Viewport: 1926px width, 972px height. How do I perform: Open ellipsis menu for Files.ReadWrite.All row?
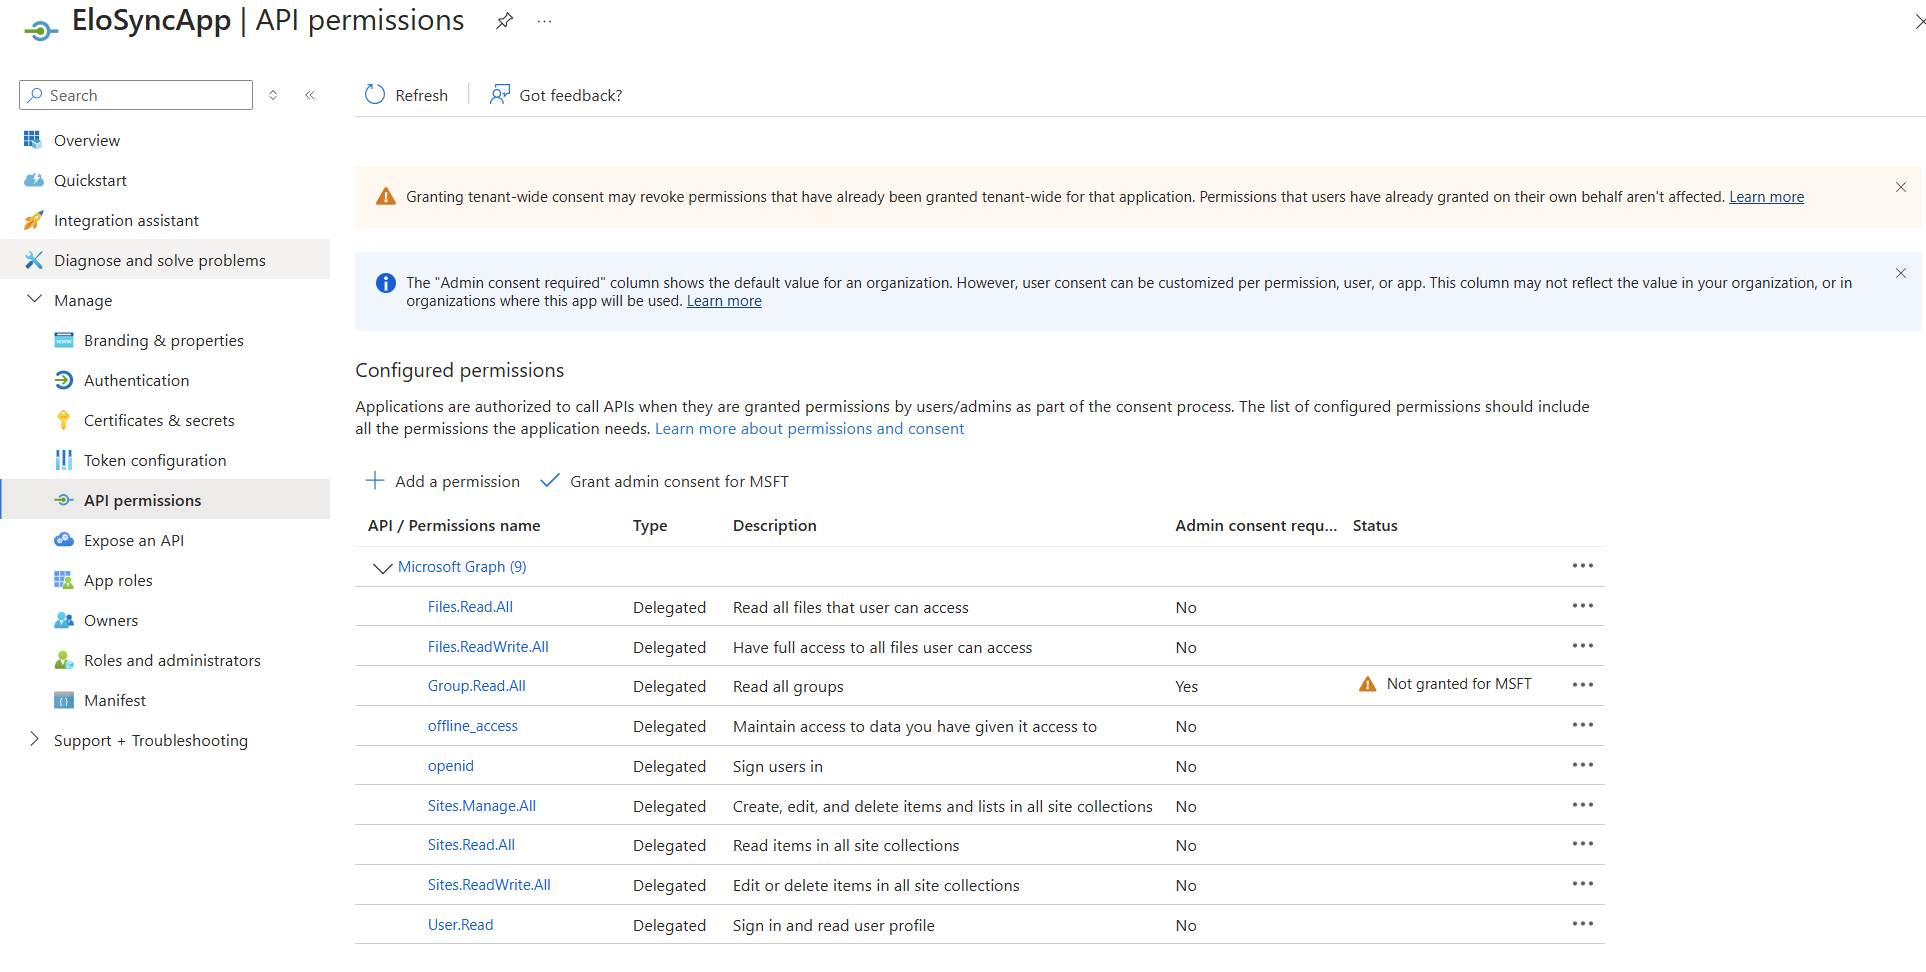[1582, 646]
